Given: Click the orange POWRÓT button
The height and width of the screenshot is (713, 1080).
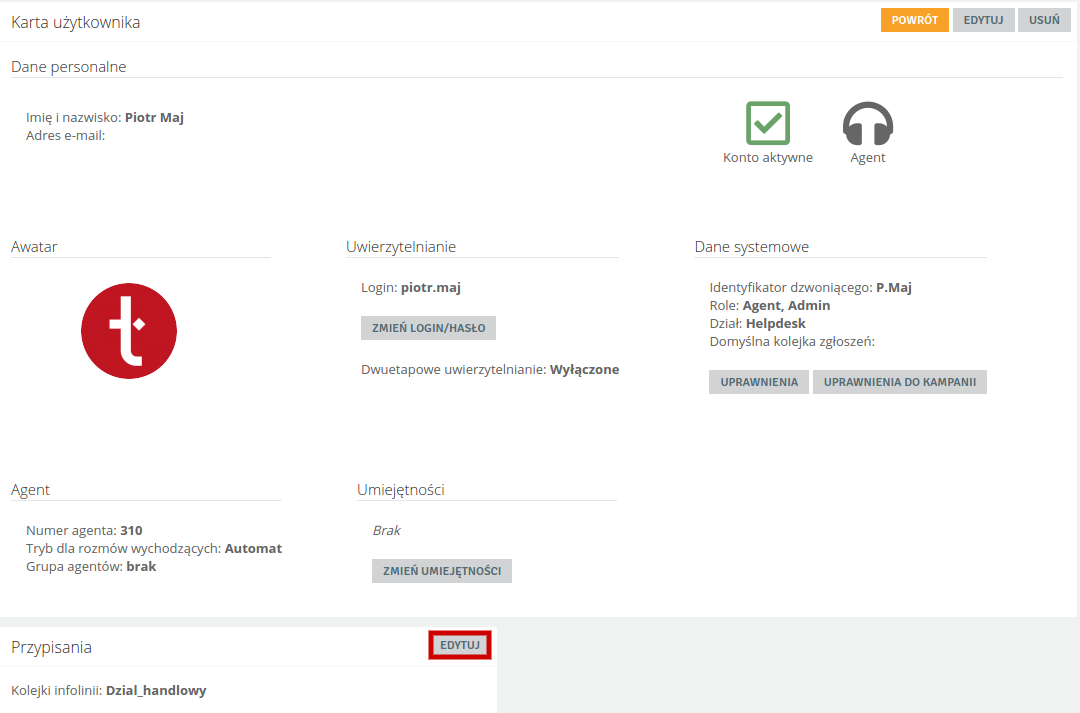Looking at the screenshot, I should 914,20.
